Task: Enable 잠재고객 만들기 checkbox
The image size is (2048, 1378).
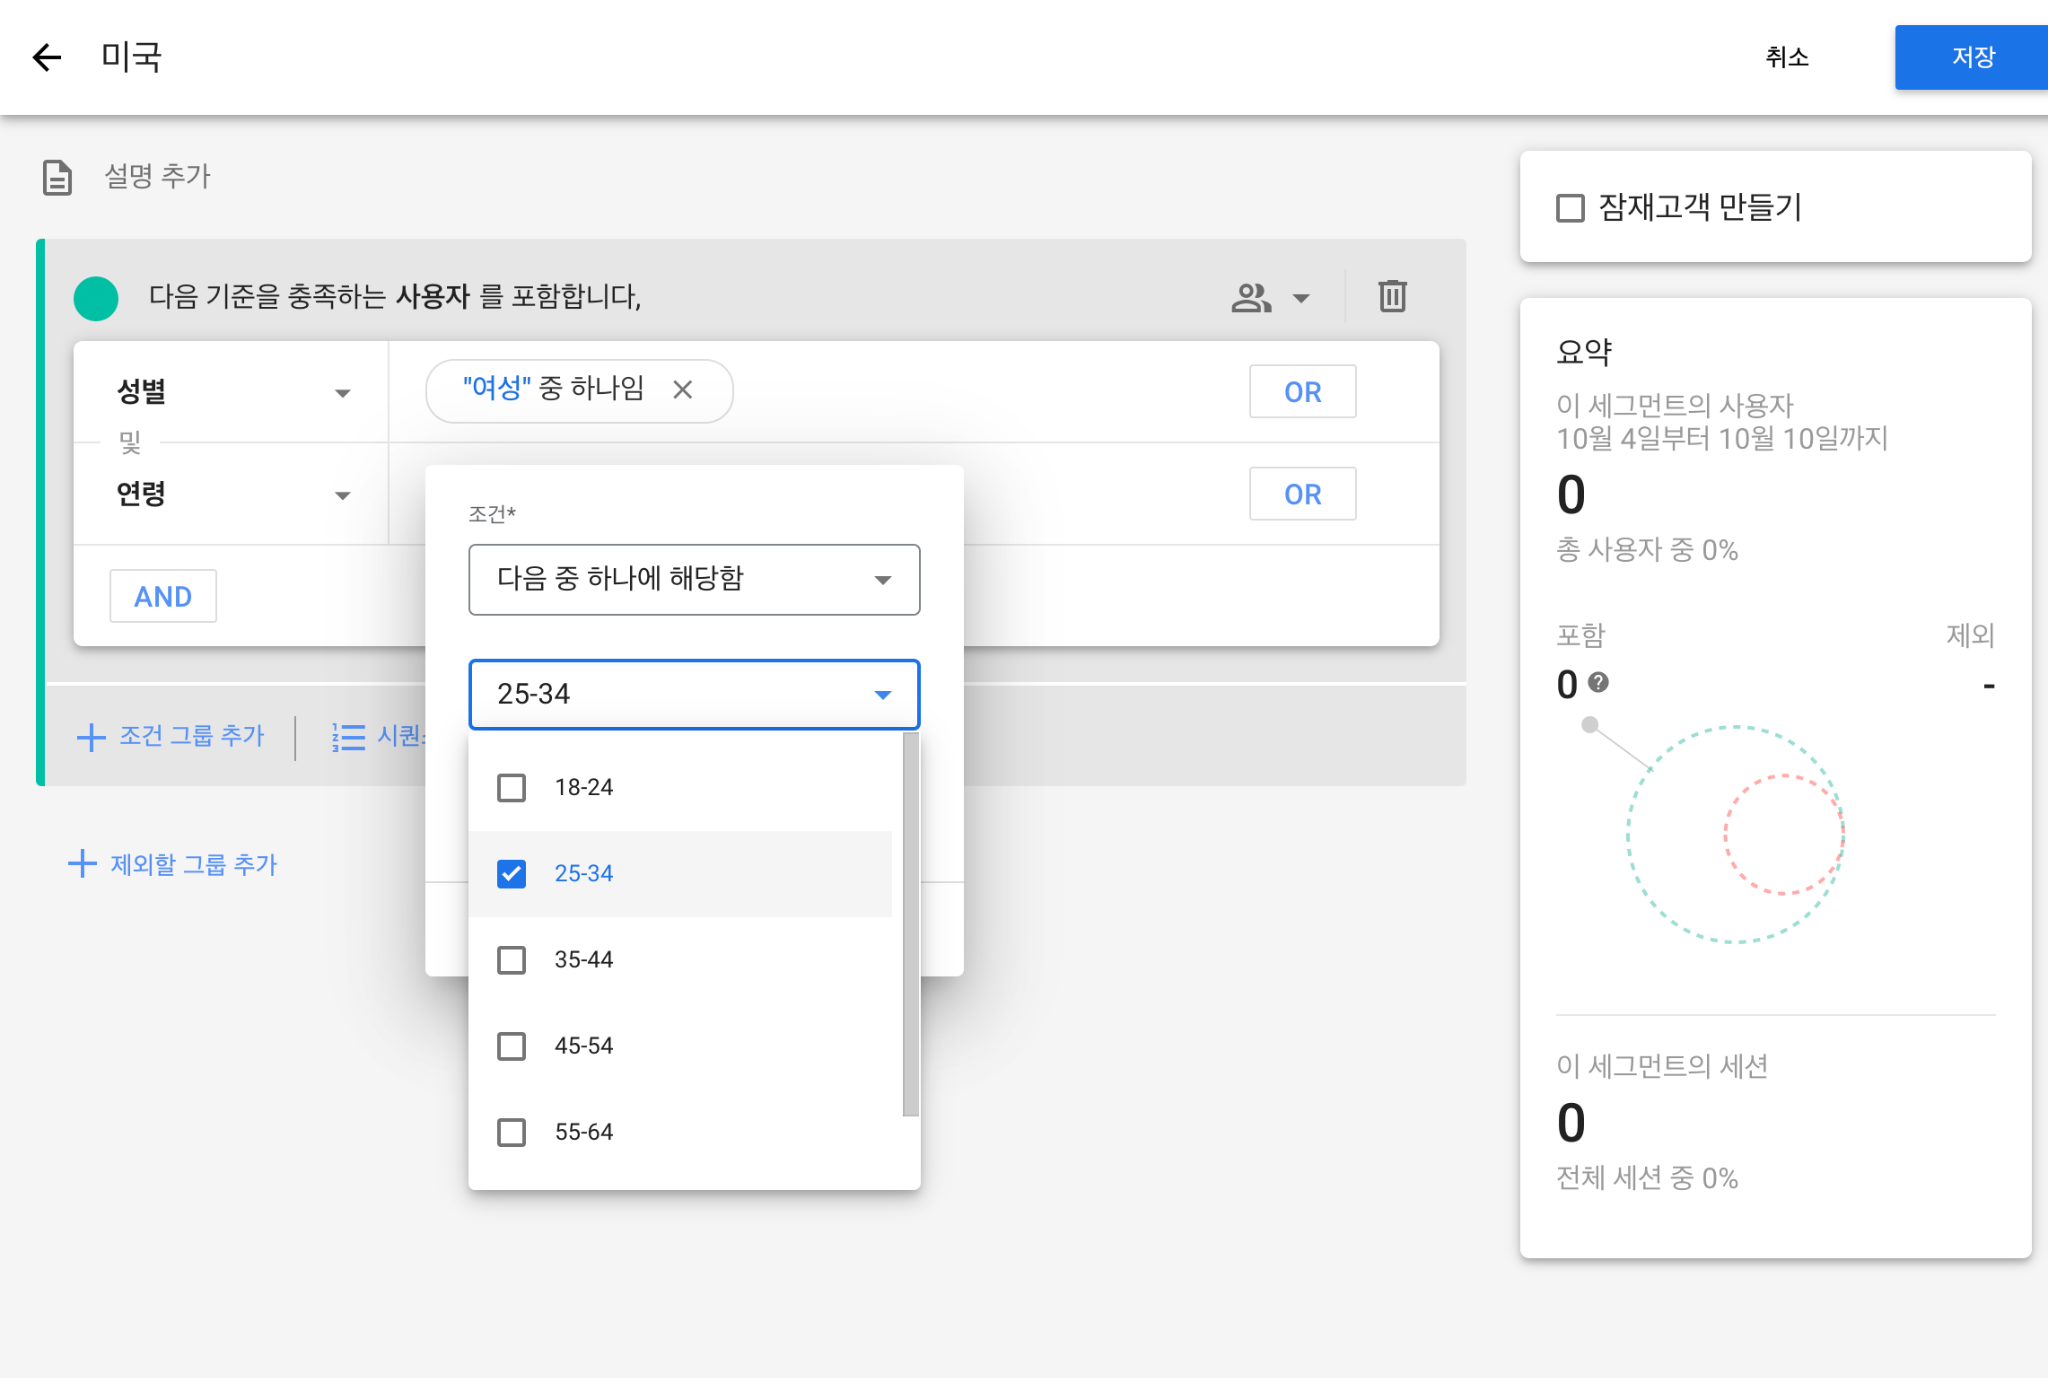Action: [1570, 208]
